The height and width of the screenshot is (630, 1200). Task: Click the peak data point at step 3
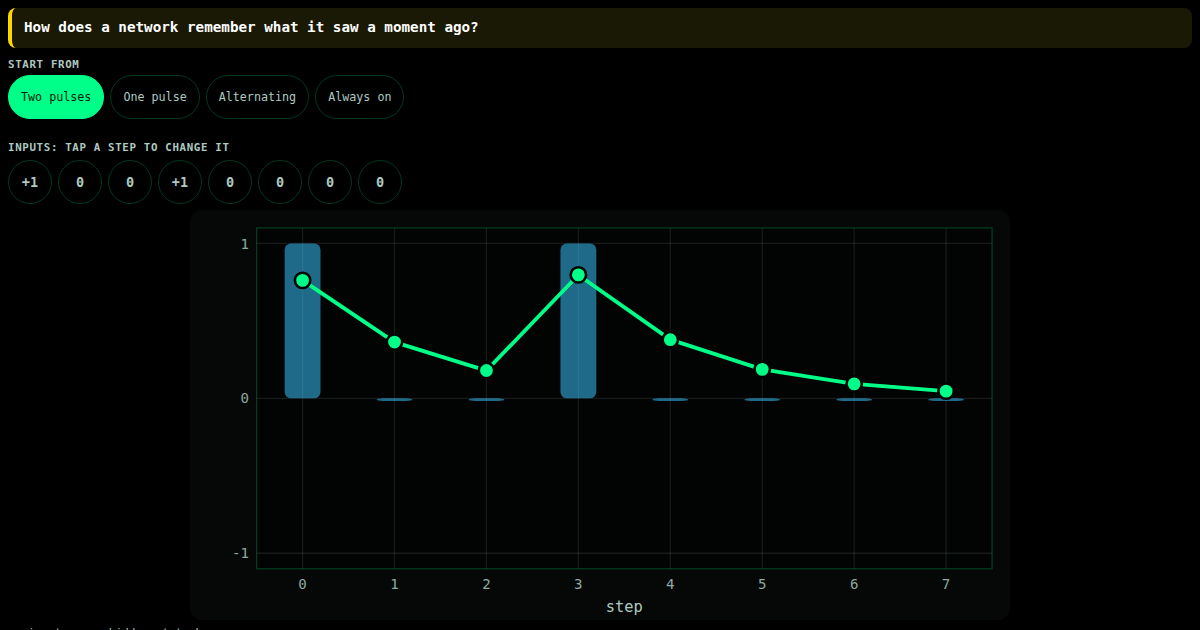(578, 275)
